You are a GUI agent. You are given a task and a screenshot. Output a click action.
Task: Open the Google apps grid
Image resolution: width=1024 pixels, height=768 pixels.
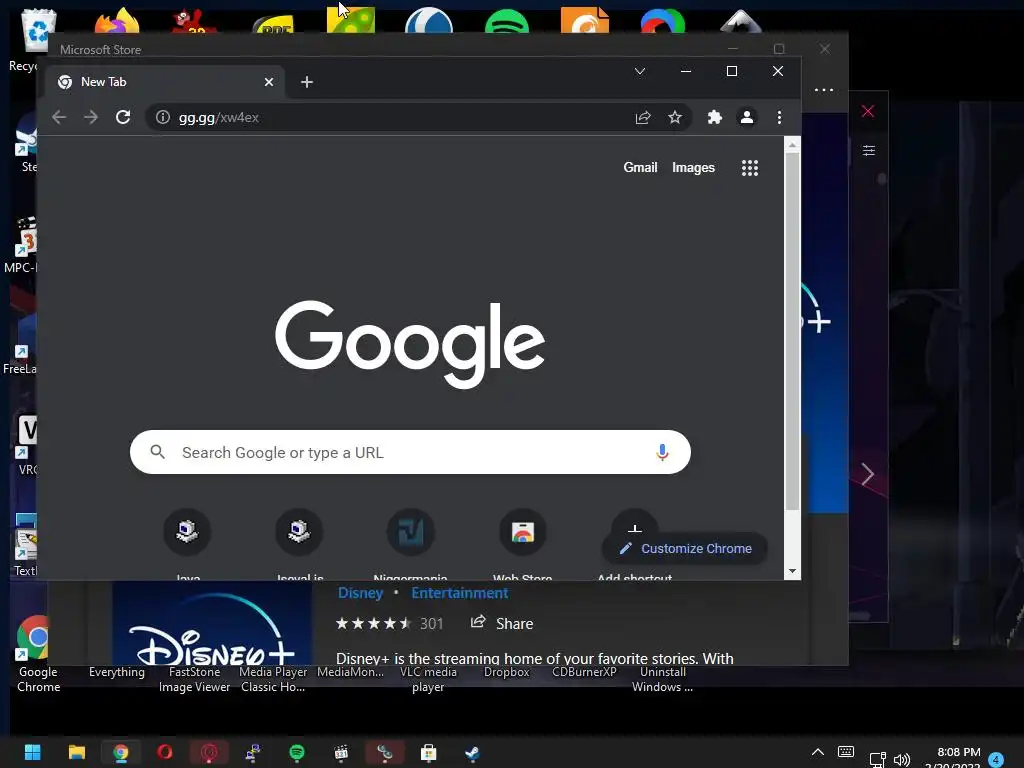point(750,168)
